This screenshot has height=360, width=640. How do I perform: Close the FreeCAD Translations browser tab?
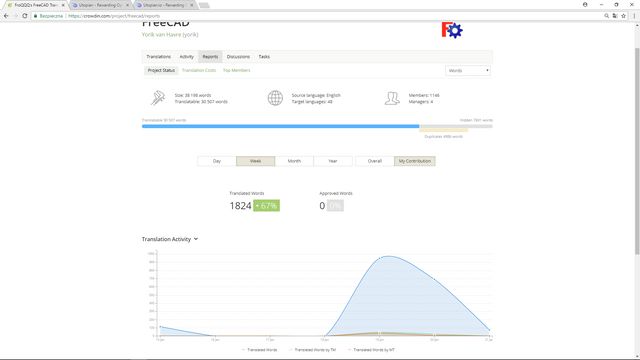63,5
